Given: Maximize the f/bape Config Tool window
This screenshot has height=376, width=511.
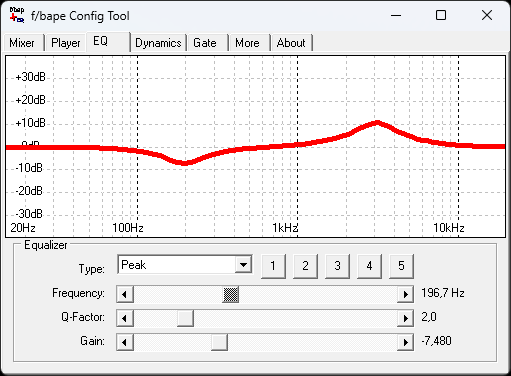Looking at the screenshot, I should click(x=441, y=15).
